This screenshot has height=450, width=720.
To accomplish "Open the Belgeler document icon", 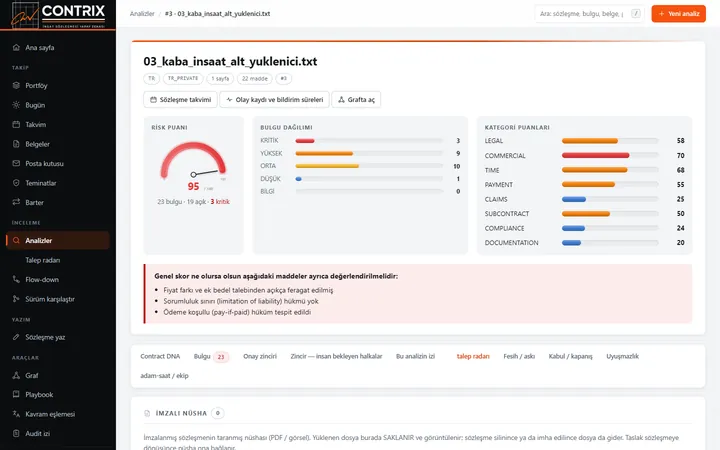I will coord(16,144).
